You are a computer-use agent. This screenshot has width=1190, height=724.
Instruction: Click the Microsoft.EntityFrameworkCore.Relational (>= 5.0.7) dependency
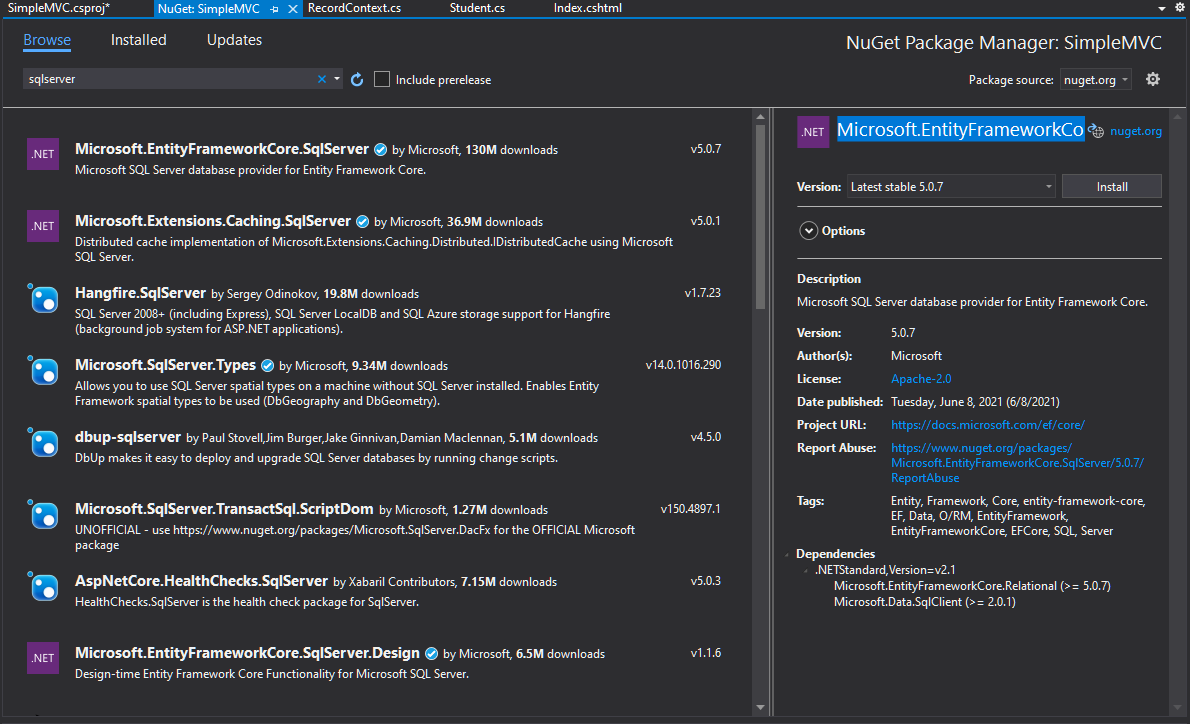pos(972,586)
